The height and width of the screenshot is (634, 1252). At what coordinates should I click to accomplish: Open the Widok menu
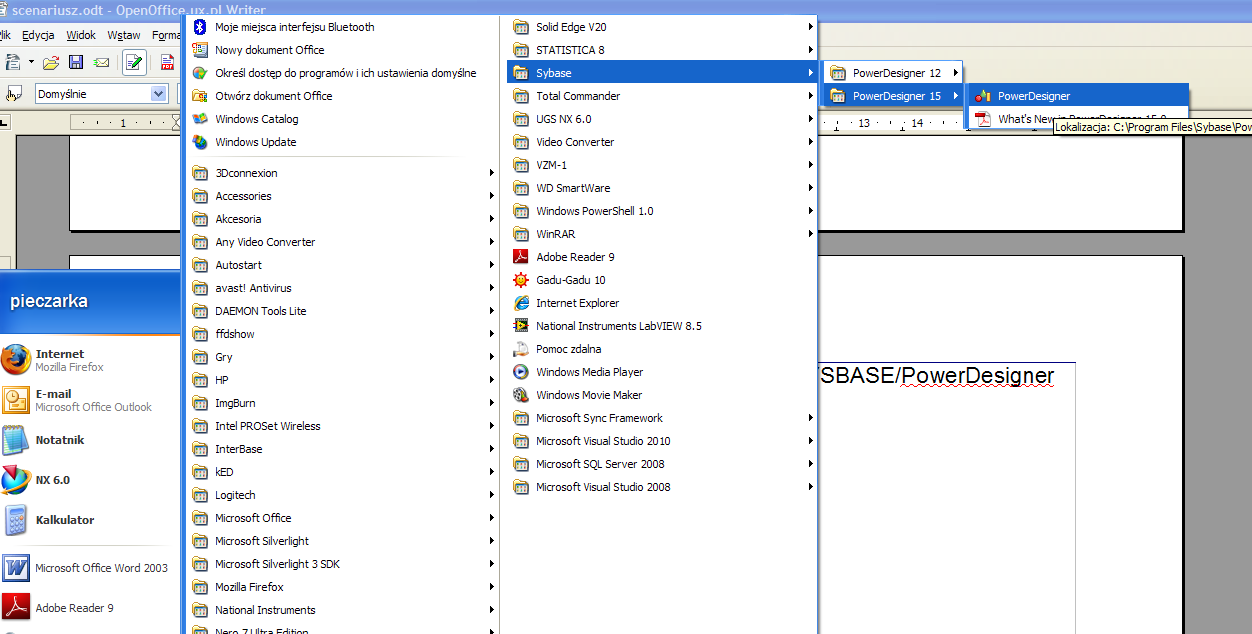click(x=81, y=35)
